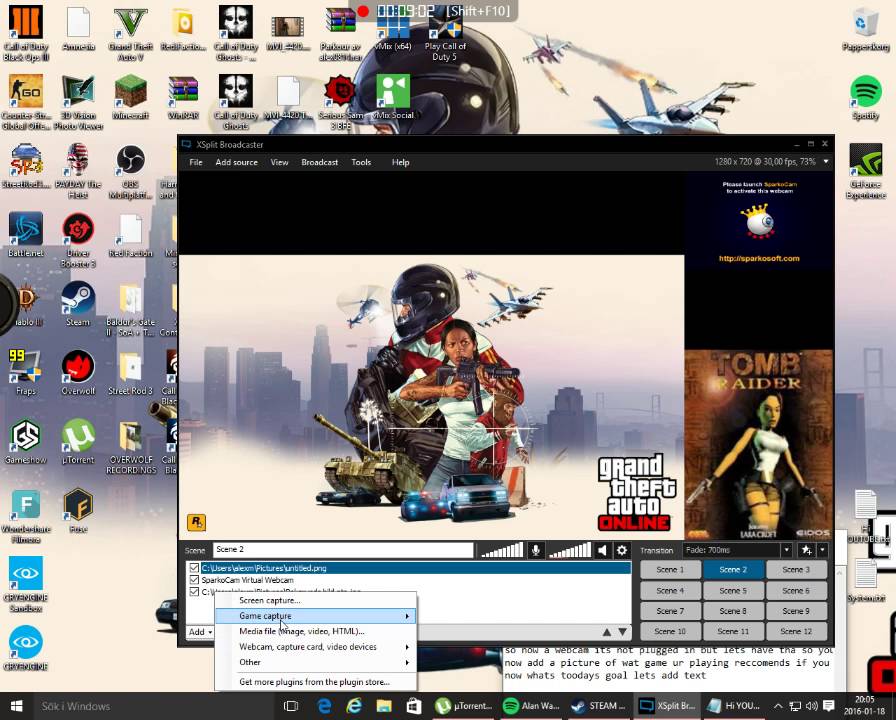This screenshot has height=720, width=896.
Task: Select the untitled.png source row
Action: tap(409, 568)
